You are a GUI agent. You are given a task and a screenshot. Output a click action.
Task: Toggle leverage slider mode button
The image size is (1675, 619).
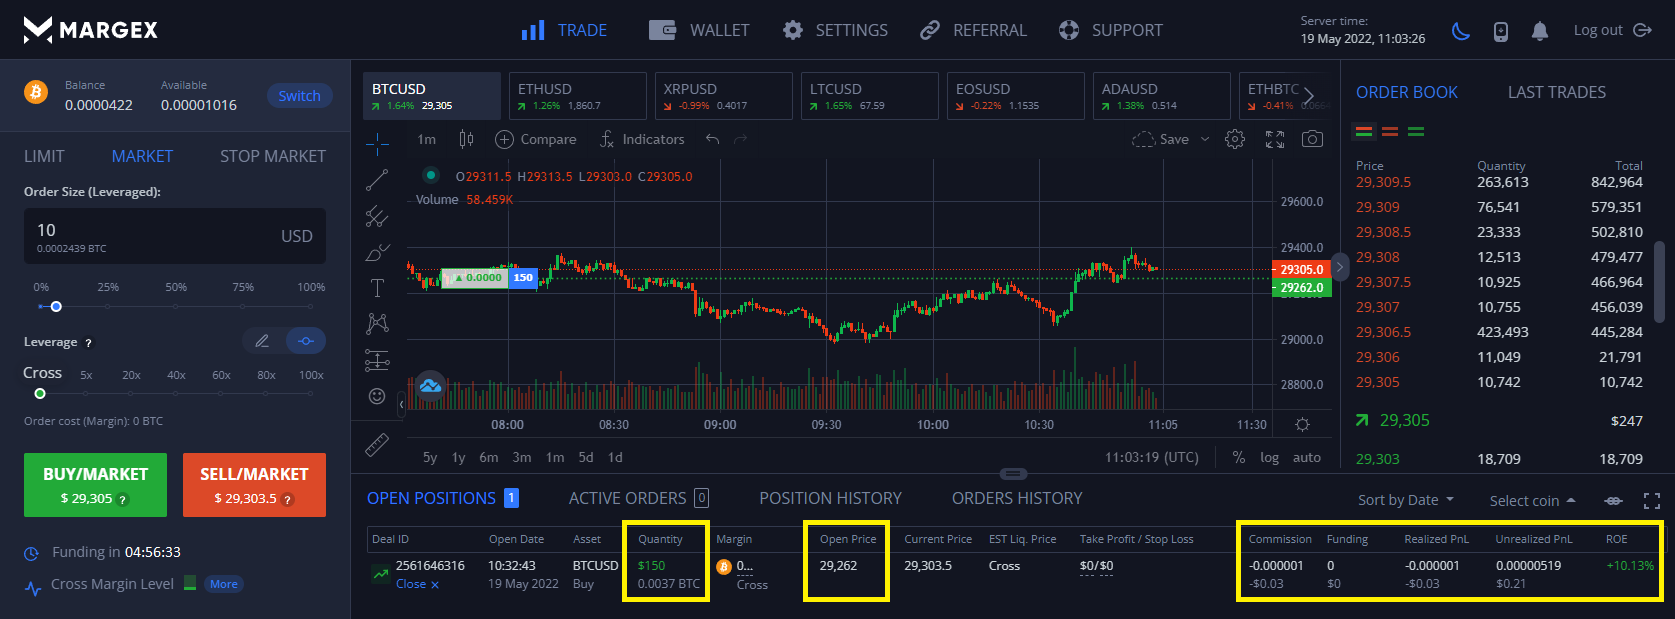tap(306, 341)
